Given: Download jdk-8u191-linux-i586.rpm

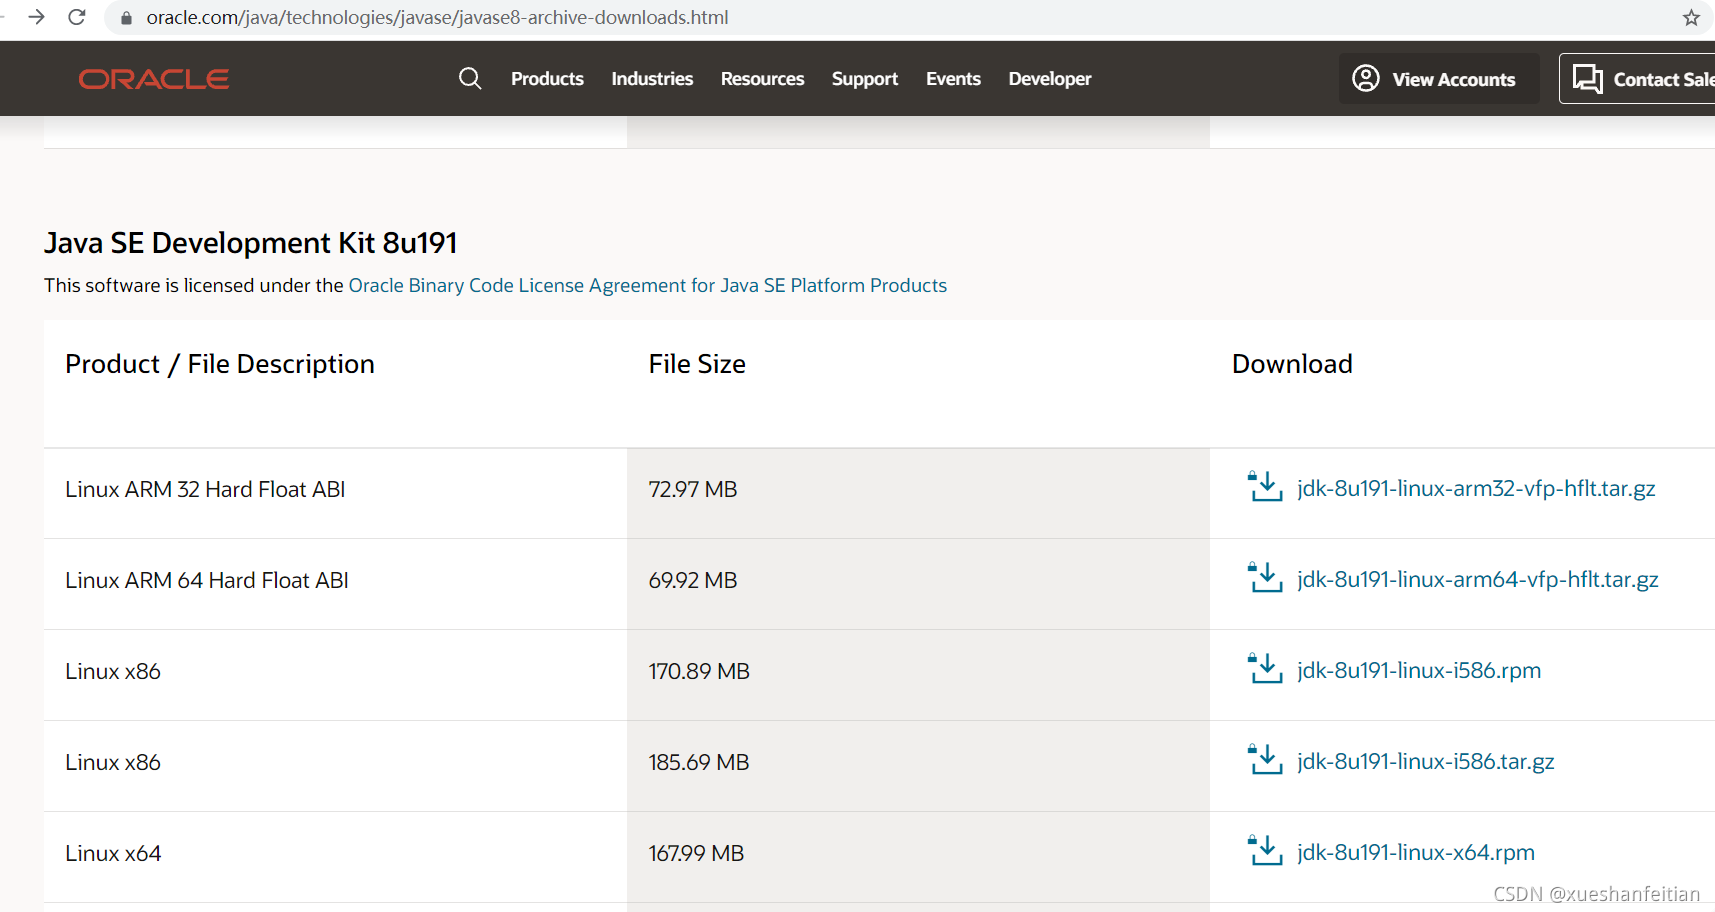Looking at the screenshot, I should (1419, 671).
